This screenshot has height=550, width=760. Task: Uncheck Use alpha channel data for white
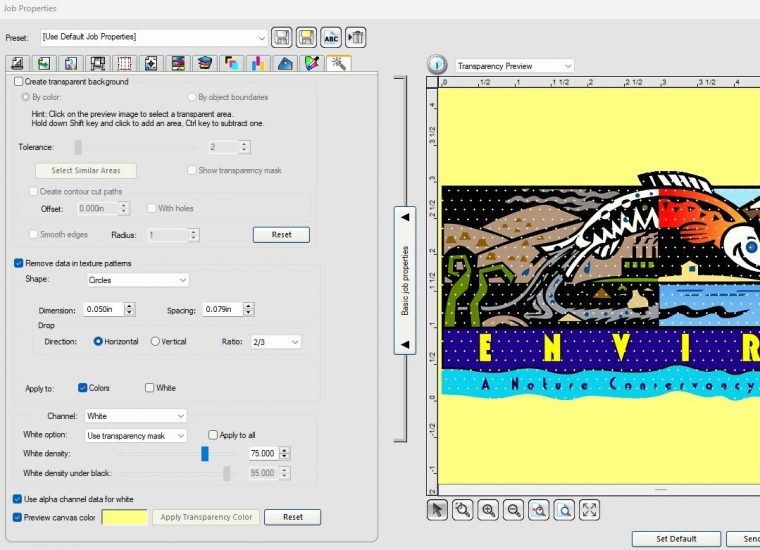pos(17,499)
